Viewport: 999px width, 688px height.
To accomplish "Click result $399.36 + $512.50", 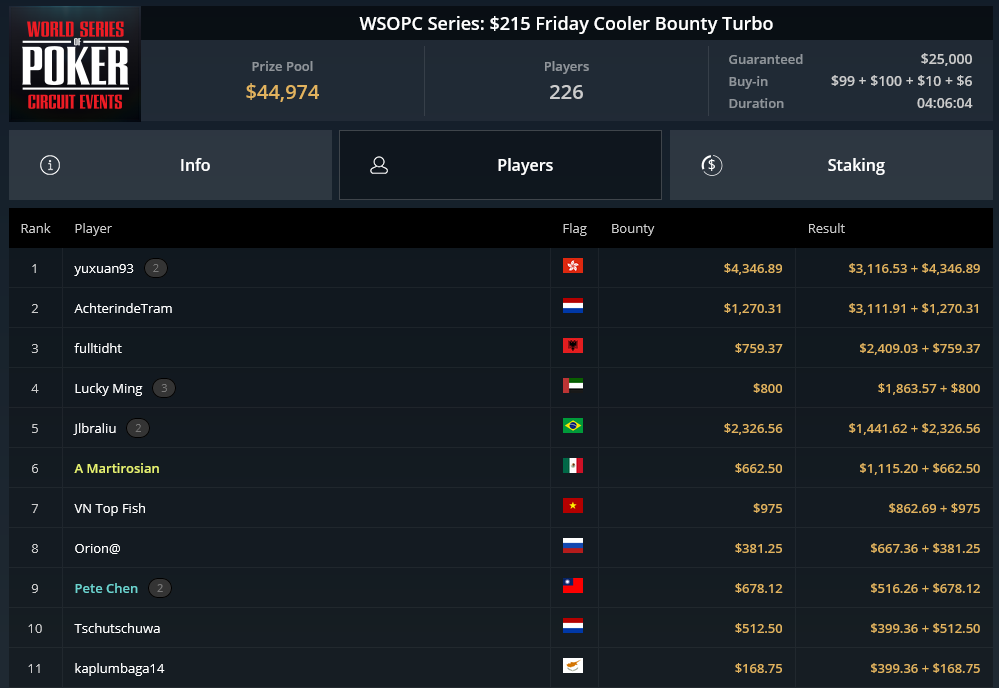I will coord(925,629).
